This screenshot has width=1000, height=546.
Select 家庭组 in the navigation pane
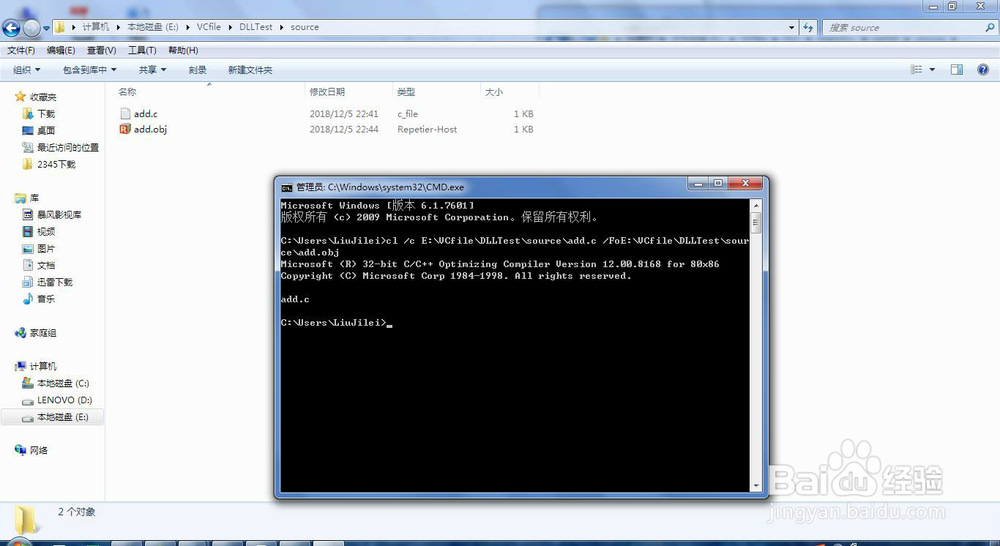43,332
